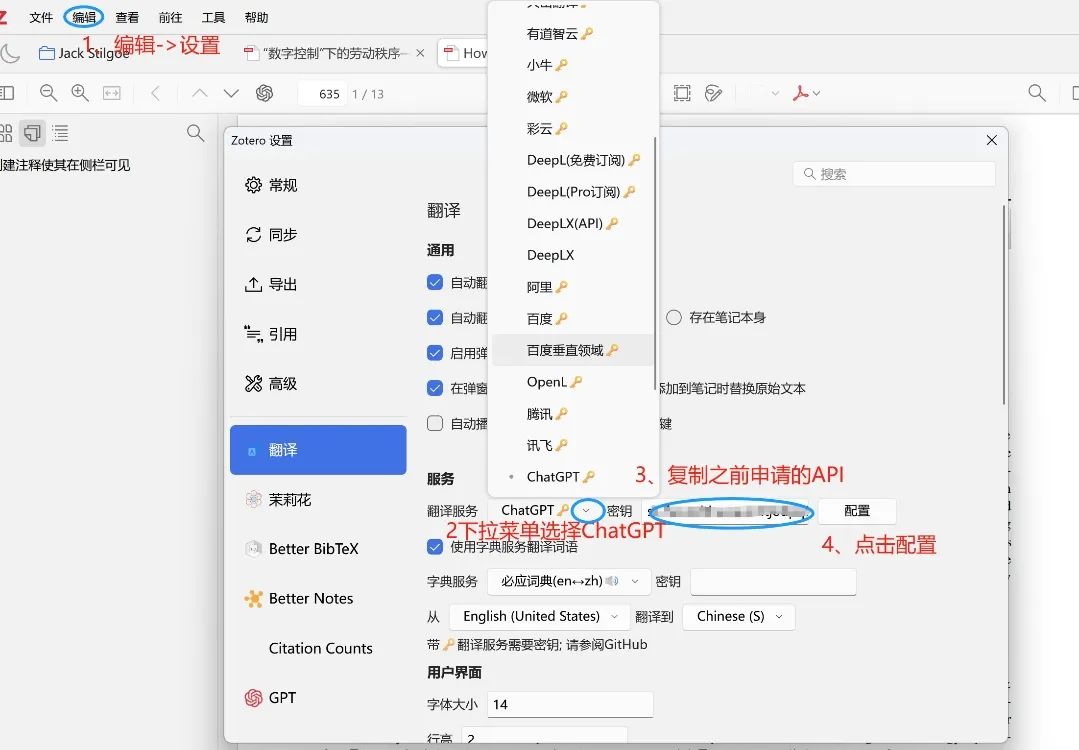Go to the previous page arrow
Image resolution: width=1079 pixels, height=750 pixels.
pos(200,93)
